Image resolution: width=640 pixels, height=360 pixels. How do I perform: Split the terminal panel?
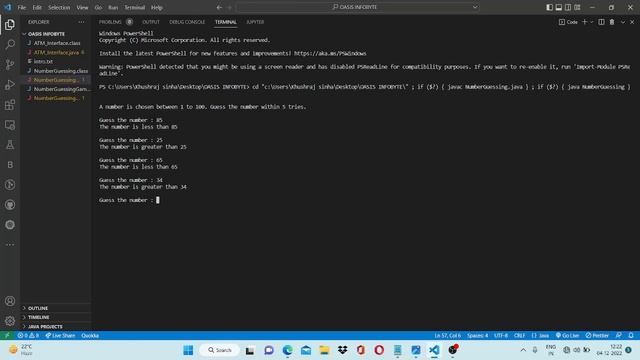coord(601,22)
